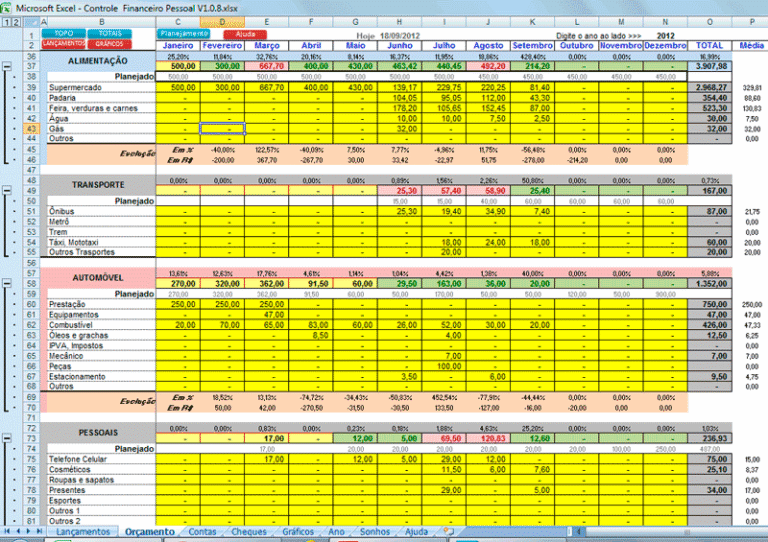The image size is (768, 542).
Task: Click the horizontal scrollbar left arrow
Action: (x=579, y=531)
